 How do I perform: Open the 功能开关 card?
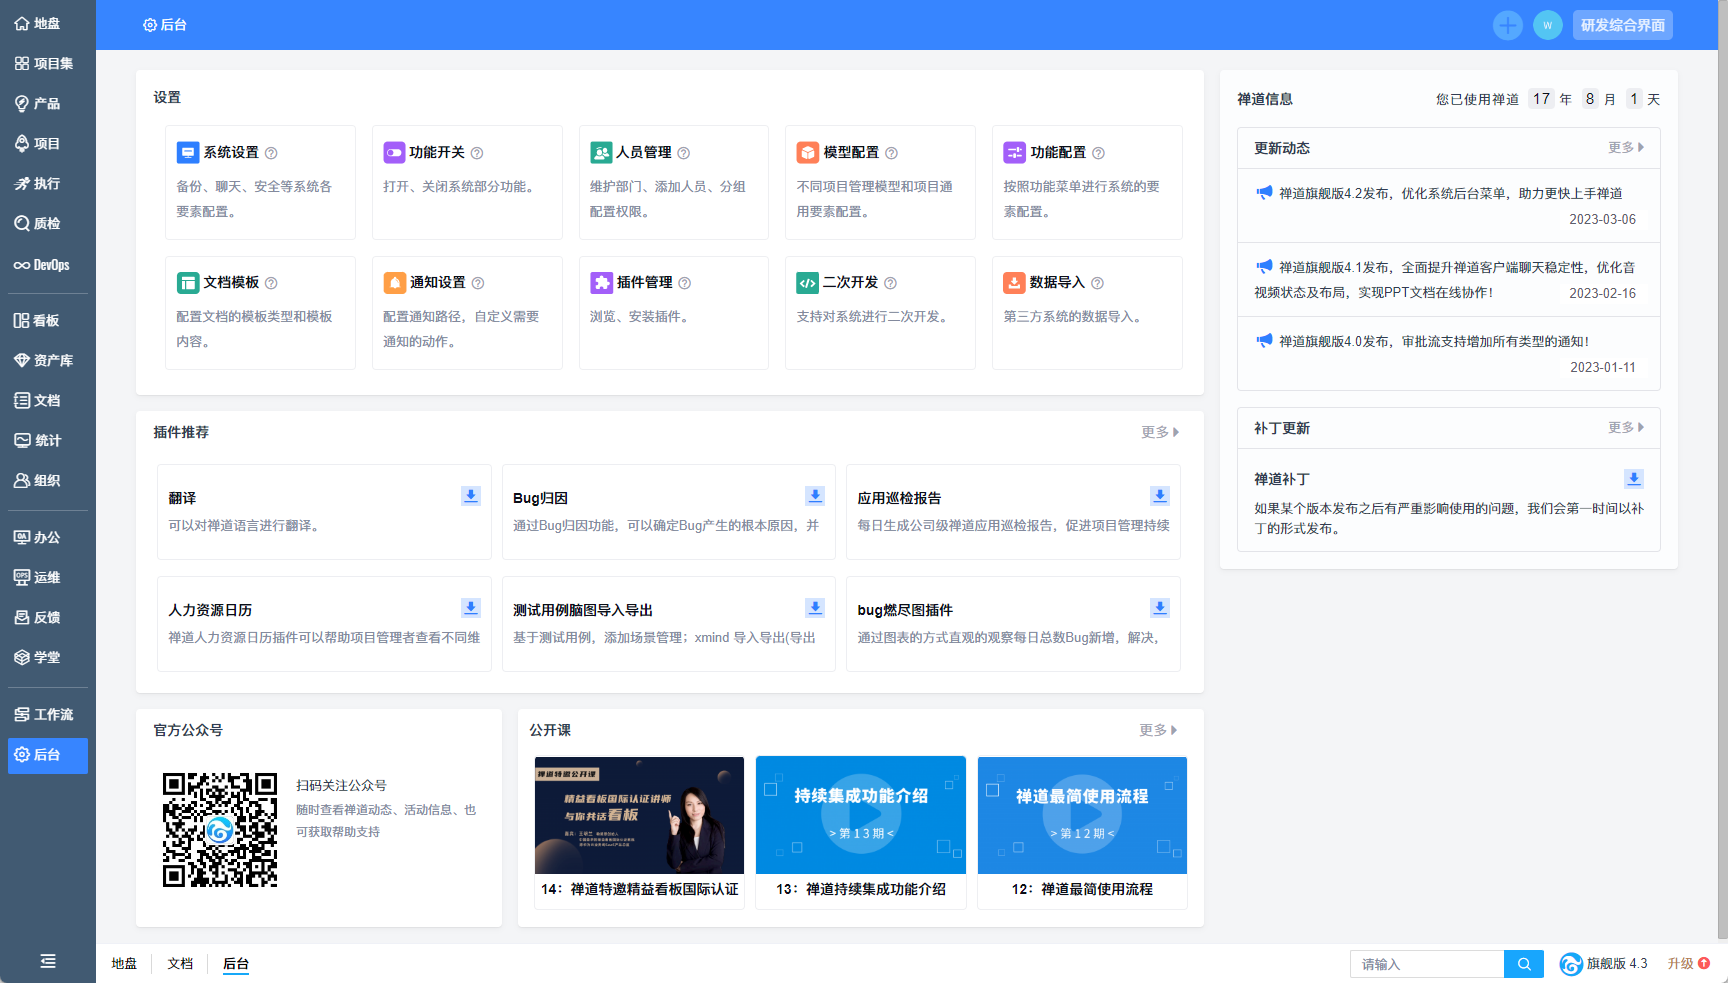[x=467, y=182]
